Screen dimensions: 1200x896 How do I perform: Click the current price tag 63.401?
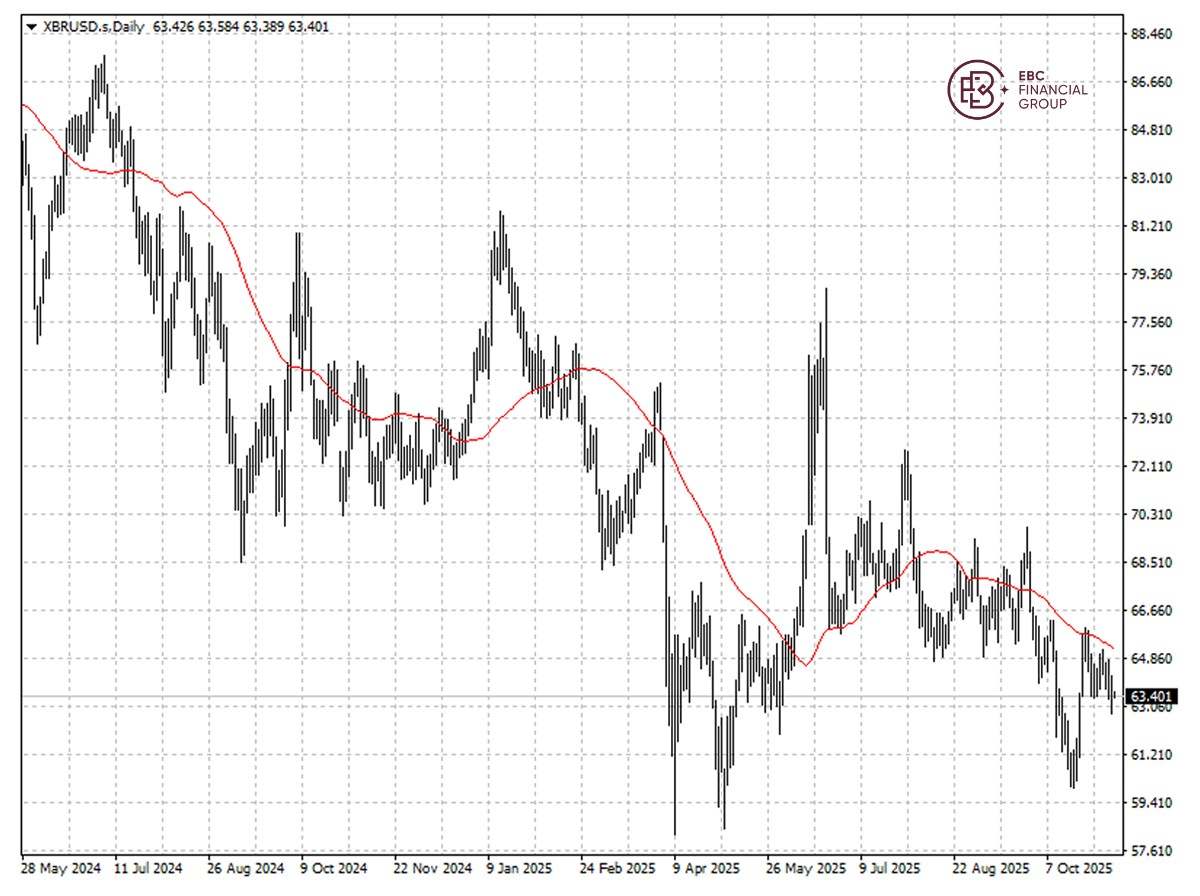[x=1150, y=694]
